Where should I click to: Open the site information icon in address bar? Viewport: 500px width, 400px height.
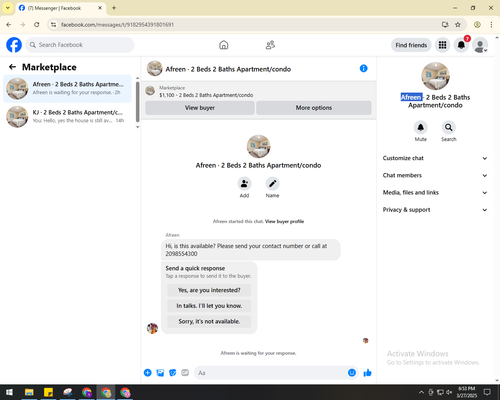point(53,25)
